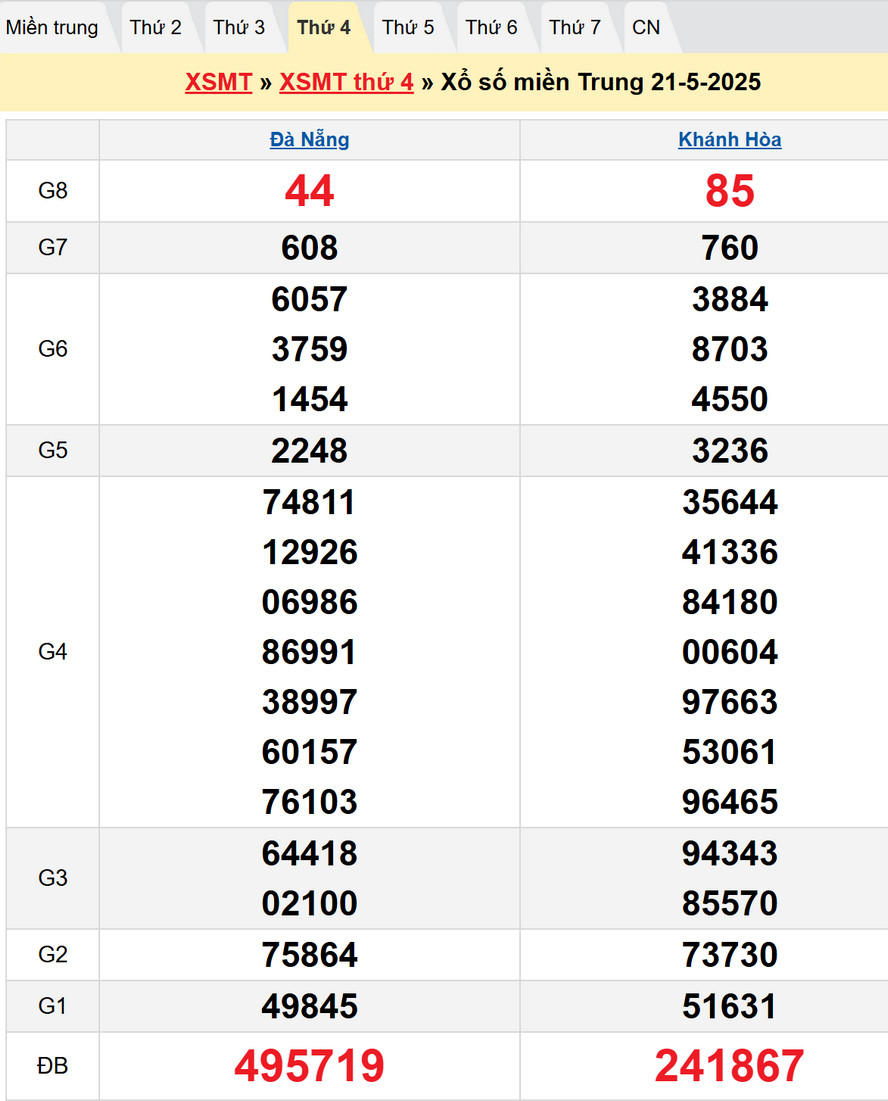This screenshot has width=888, height=1101.
Task: Switch to the Thứ 6 tab
Action: coord(491,27)
